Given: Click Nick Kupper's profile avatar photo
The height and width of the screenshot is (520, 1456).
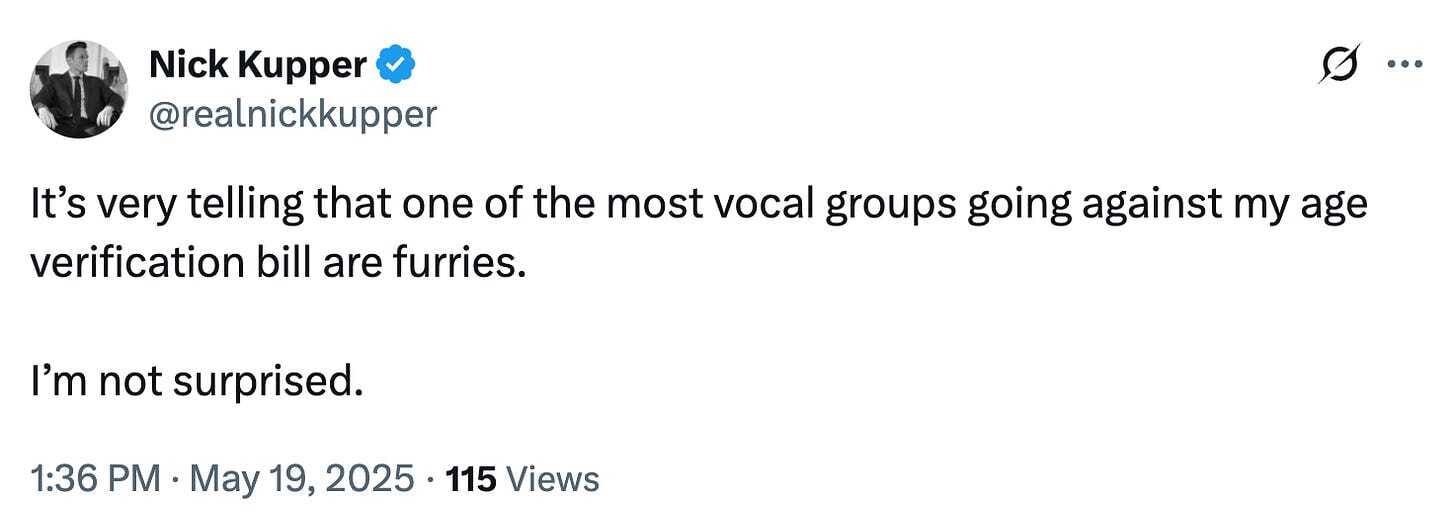Looking at the screenshot, I should [x=78, y=90].
